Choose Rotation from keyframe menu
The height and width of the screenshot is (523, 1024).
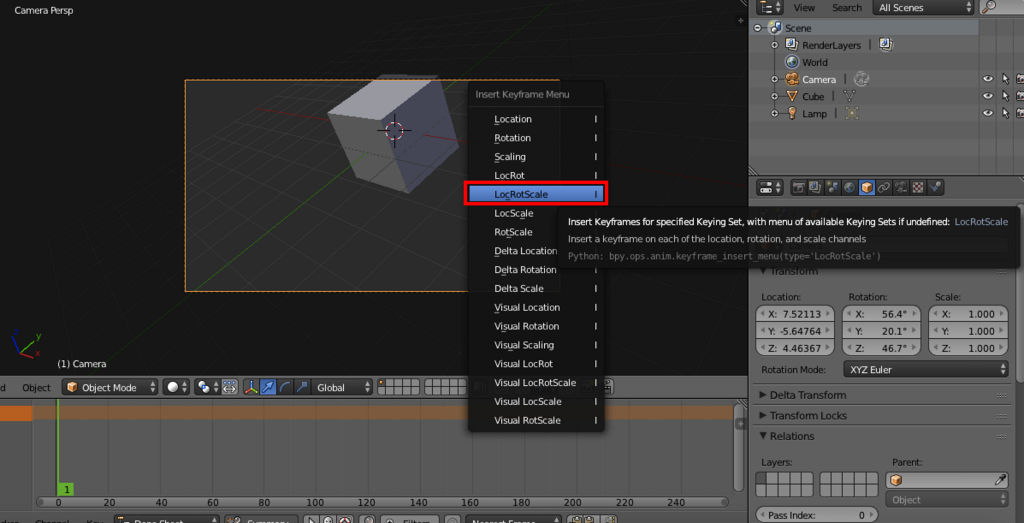(x=536, y=138)
